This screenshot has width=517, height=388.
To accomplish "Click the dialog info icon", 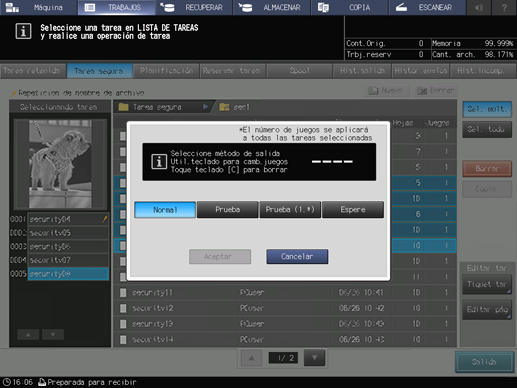I will pyautogui.click(x=159, y=162).
